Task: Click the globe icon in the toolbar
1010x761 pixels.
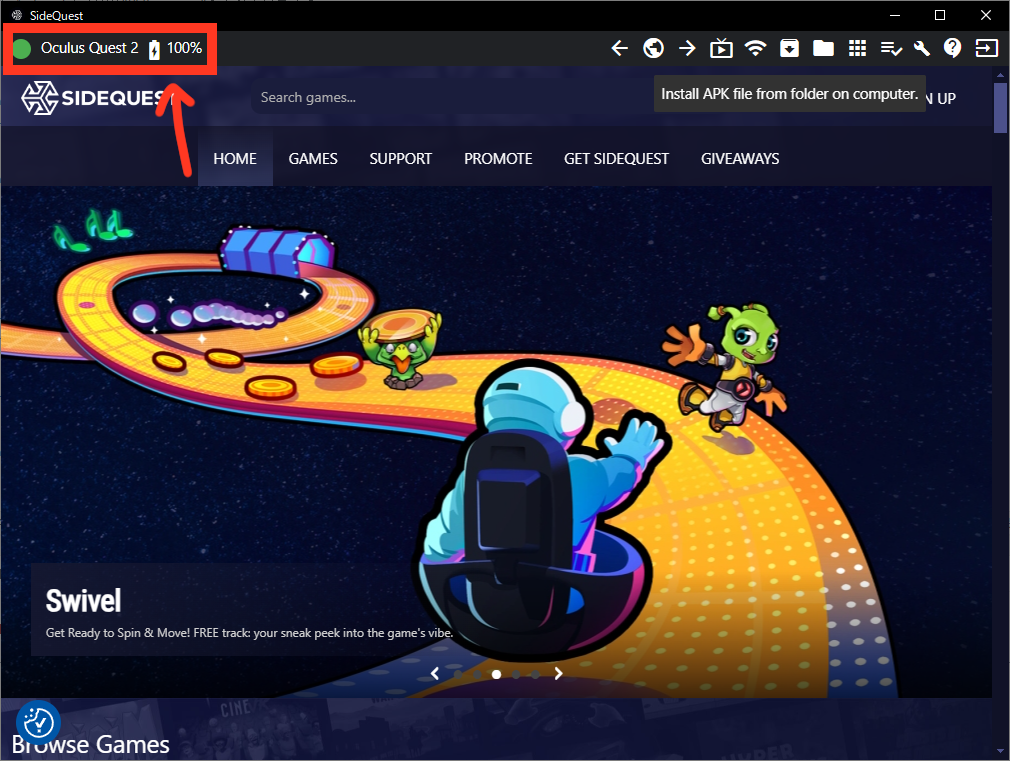Action: click(653, 48)
